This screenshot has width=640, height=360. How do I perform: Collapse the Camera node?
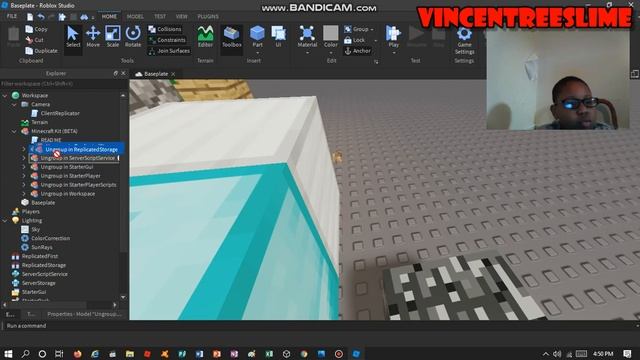click(x=15, y=104)
